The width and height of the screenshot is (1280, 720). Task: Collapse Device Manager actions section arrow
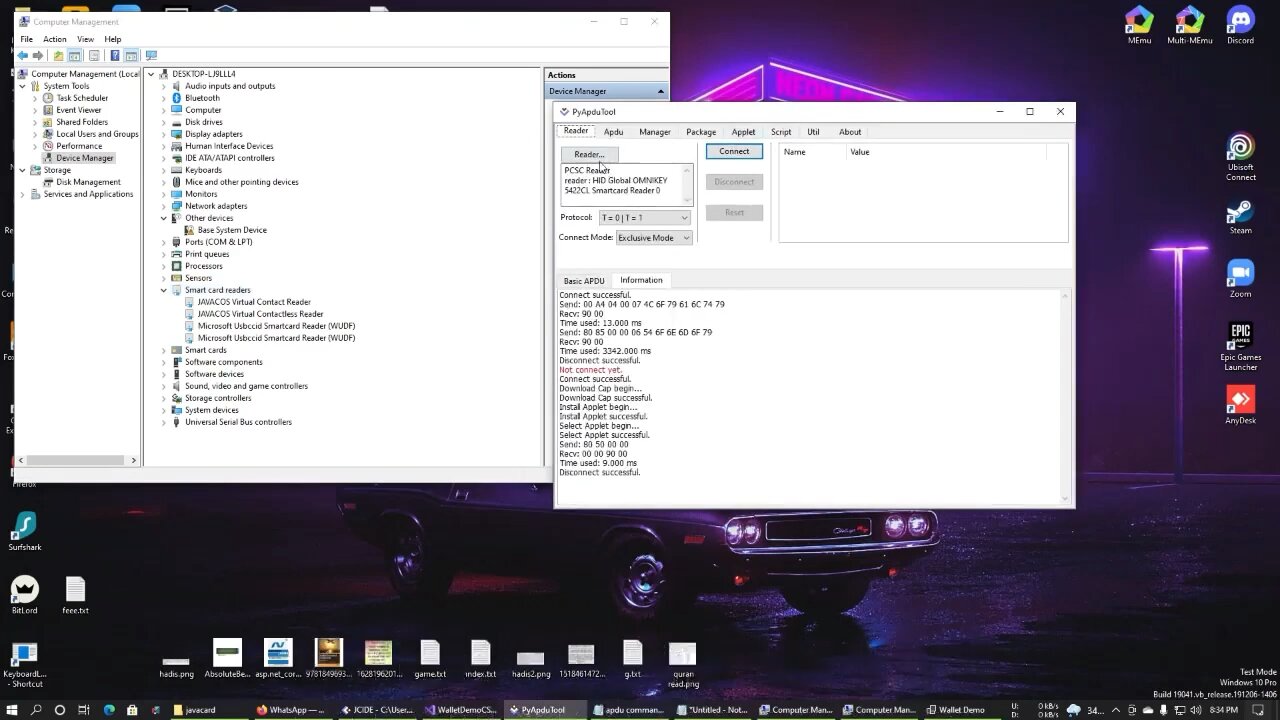660,91
